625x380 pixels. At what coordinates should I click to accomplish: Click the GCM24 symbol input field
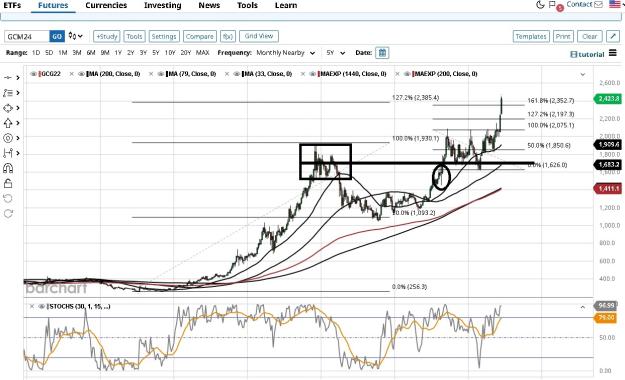click(x=27, y=36)
